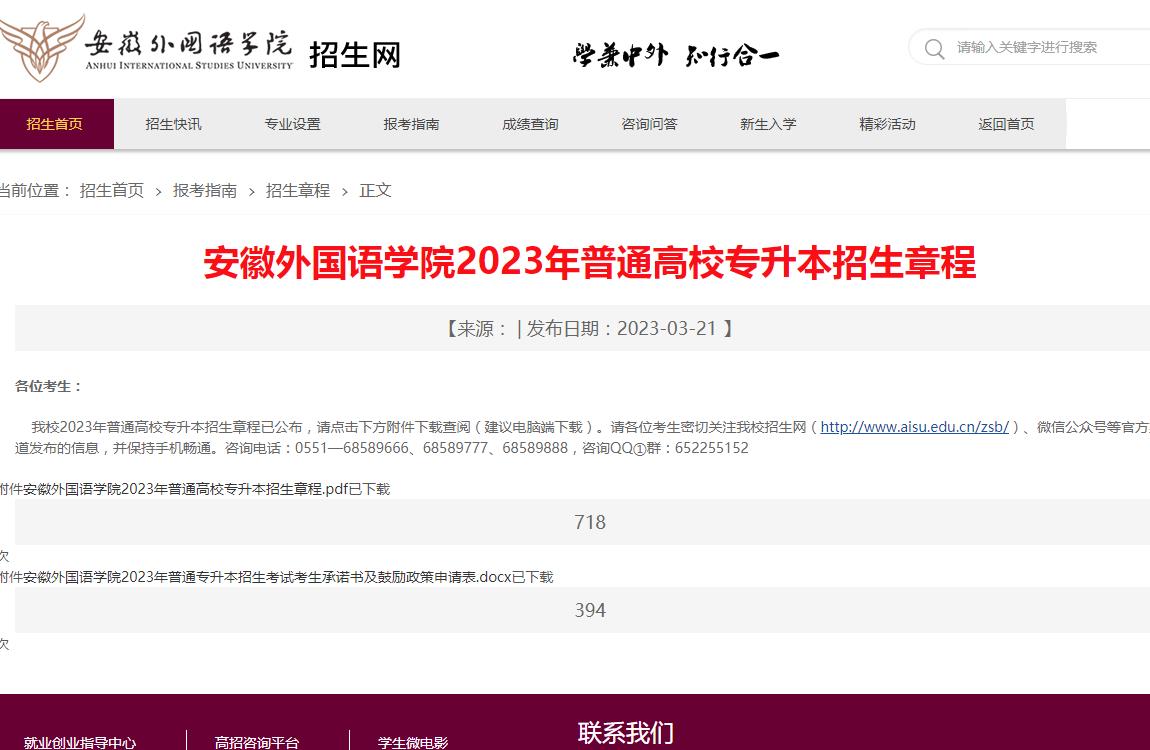This screenshot has width=1150, height=750.
Task: Click the red article title heading
Action: [x=590, y=262]
